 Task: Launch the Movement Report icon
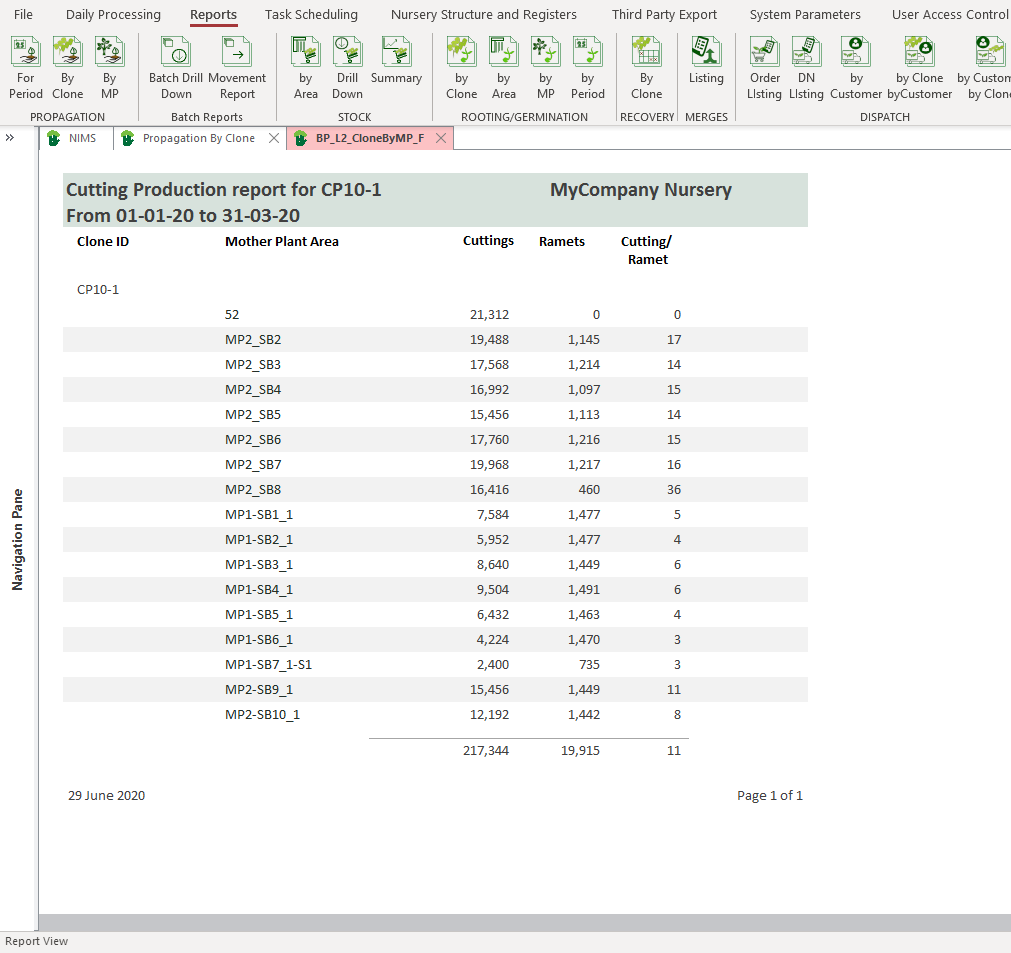(x=237, y=67)
